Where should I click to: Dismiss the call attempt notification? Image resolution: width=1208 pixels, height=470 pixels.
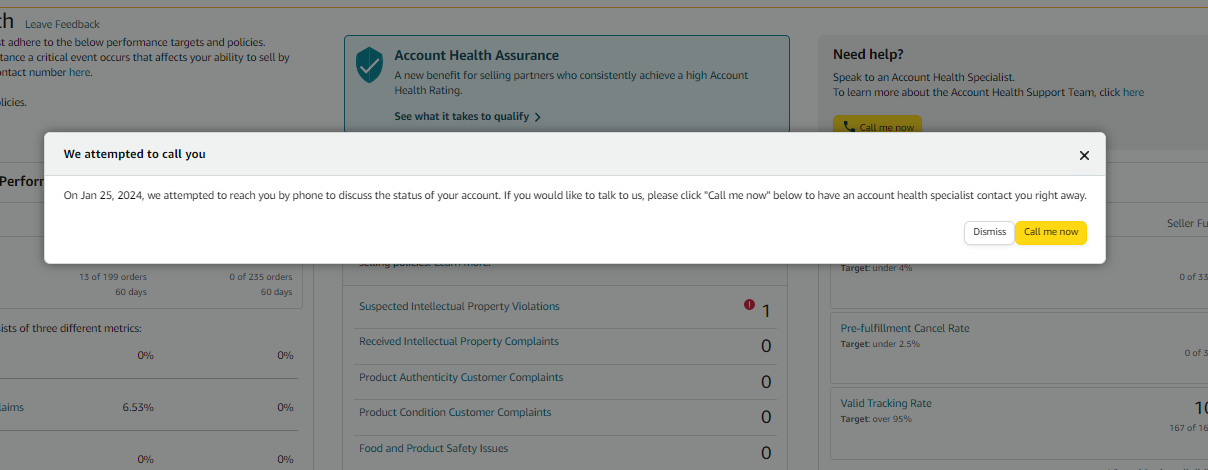tap(989, 232)
